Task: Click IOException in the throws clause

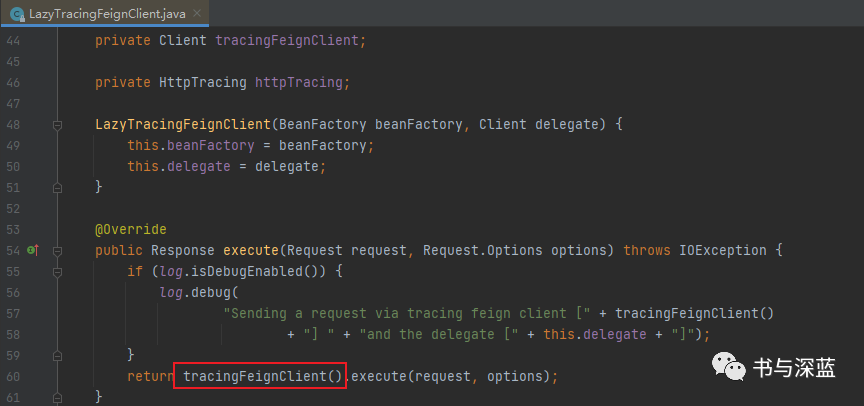Action: point(722,251)
